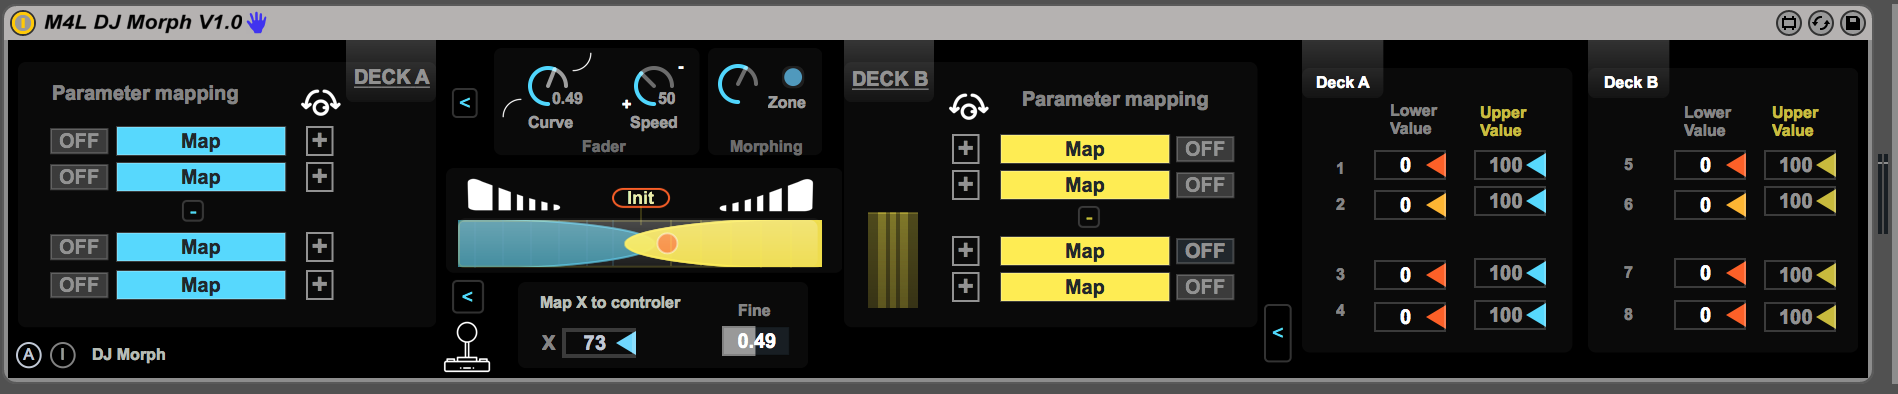The height and width of the screenshot is (394, 1898).
Task: Click the Fine value field showing 0.49
Action: [x=756, y=341]
